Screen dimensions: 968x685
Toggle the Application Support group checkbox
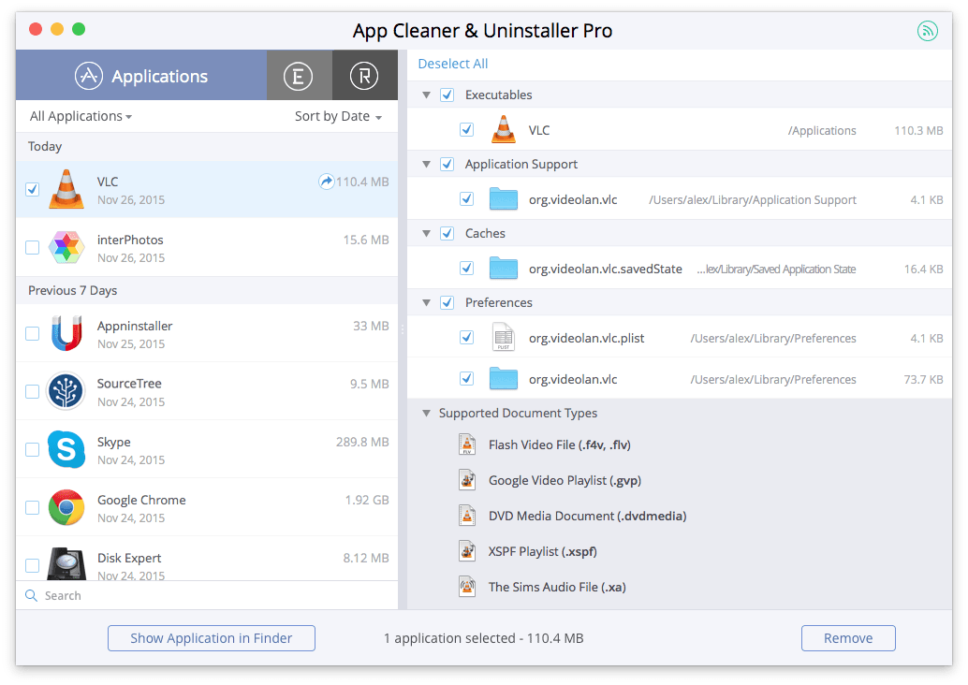[x=447, y=164]
